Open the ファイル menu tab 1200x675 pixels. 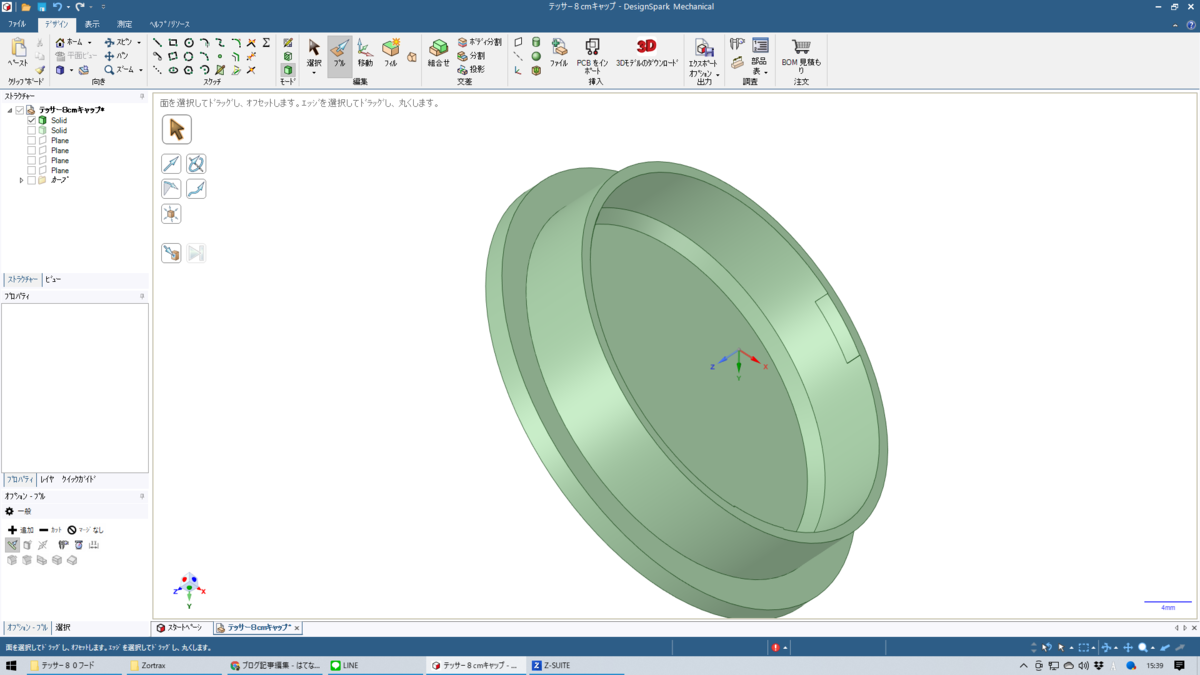tap(17, 24)
